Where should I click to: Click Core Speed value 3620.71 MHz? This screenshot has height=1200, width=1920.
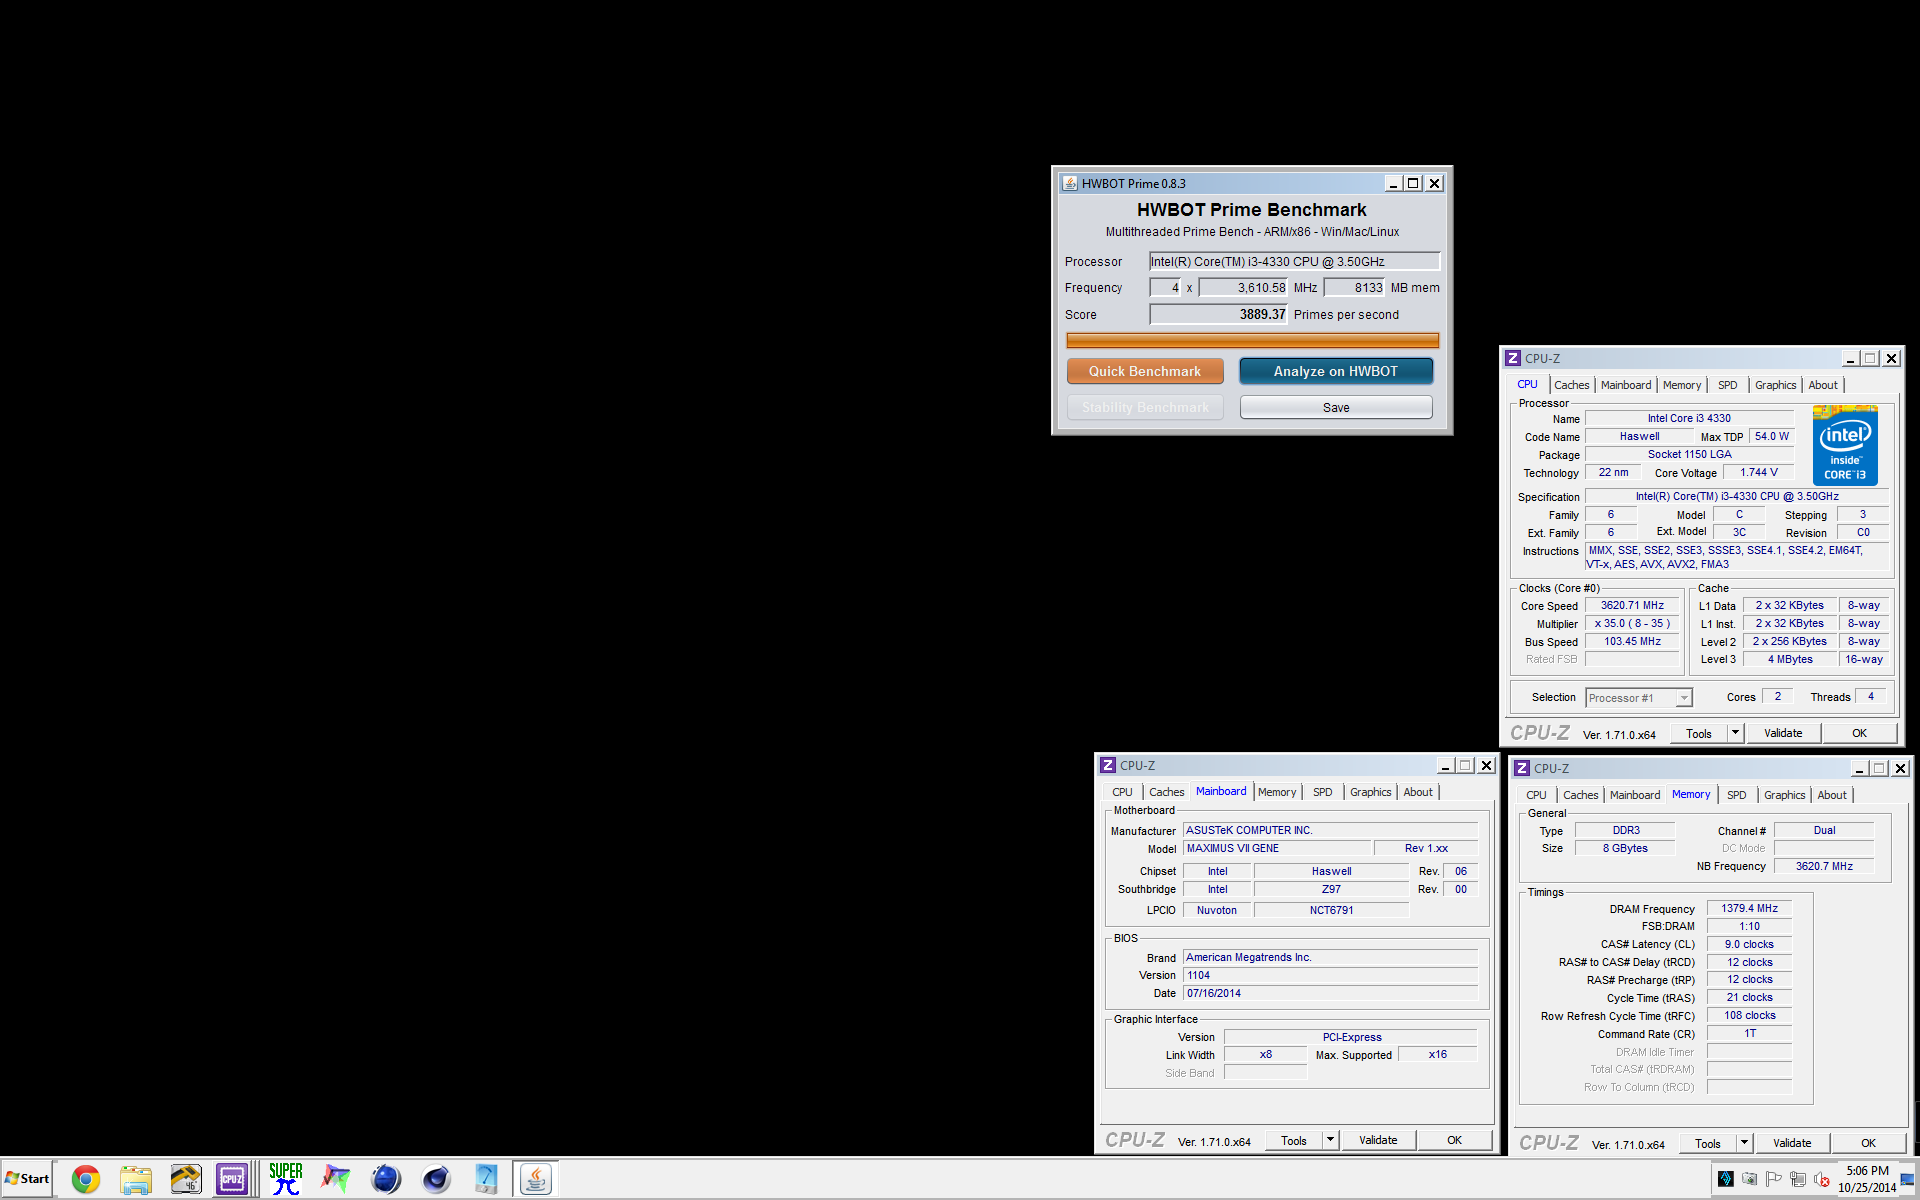1632,606
